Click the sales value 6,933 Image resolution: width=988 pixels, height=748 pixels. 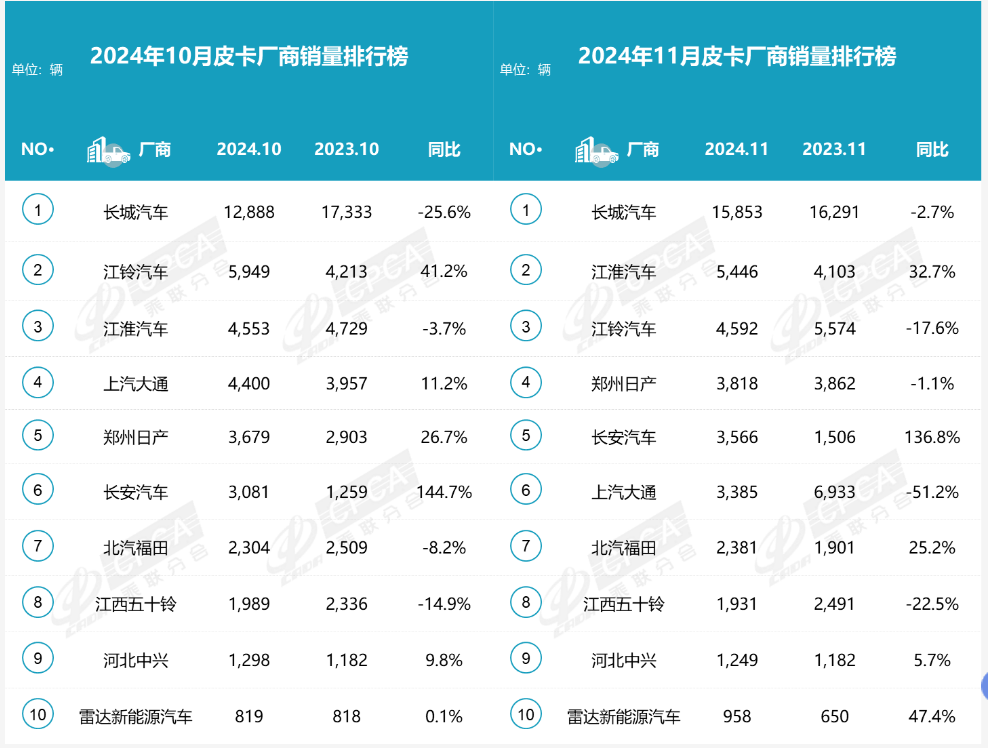tap(834, 492)
